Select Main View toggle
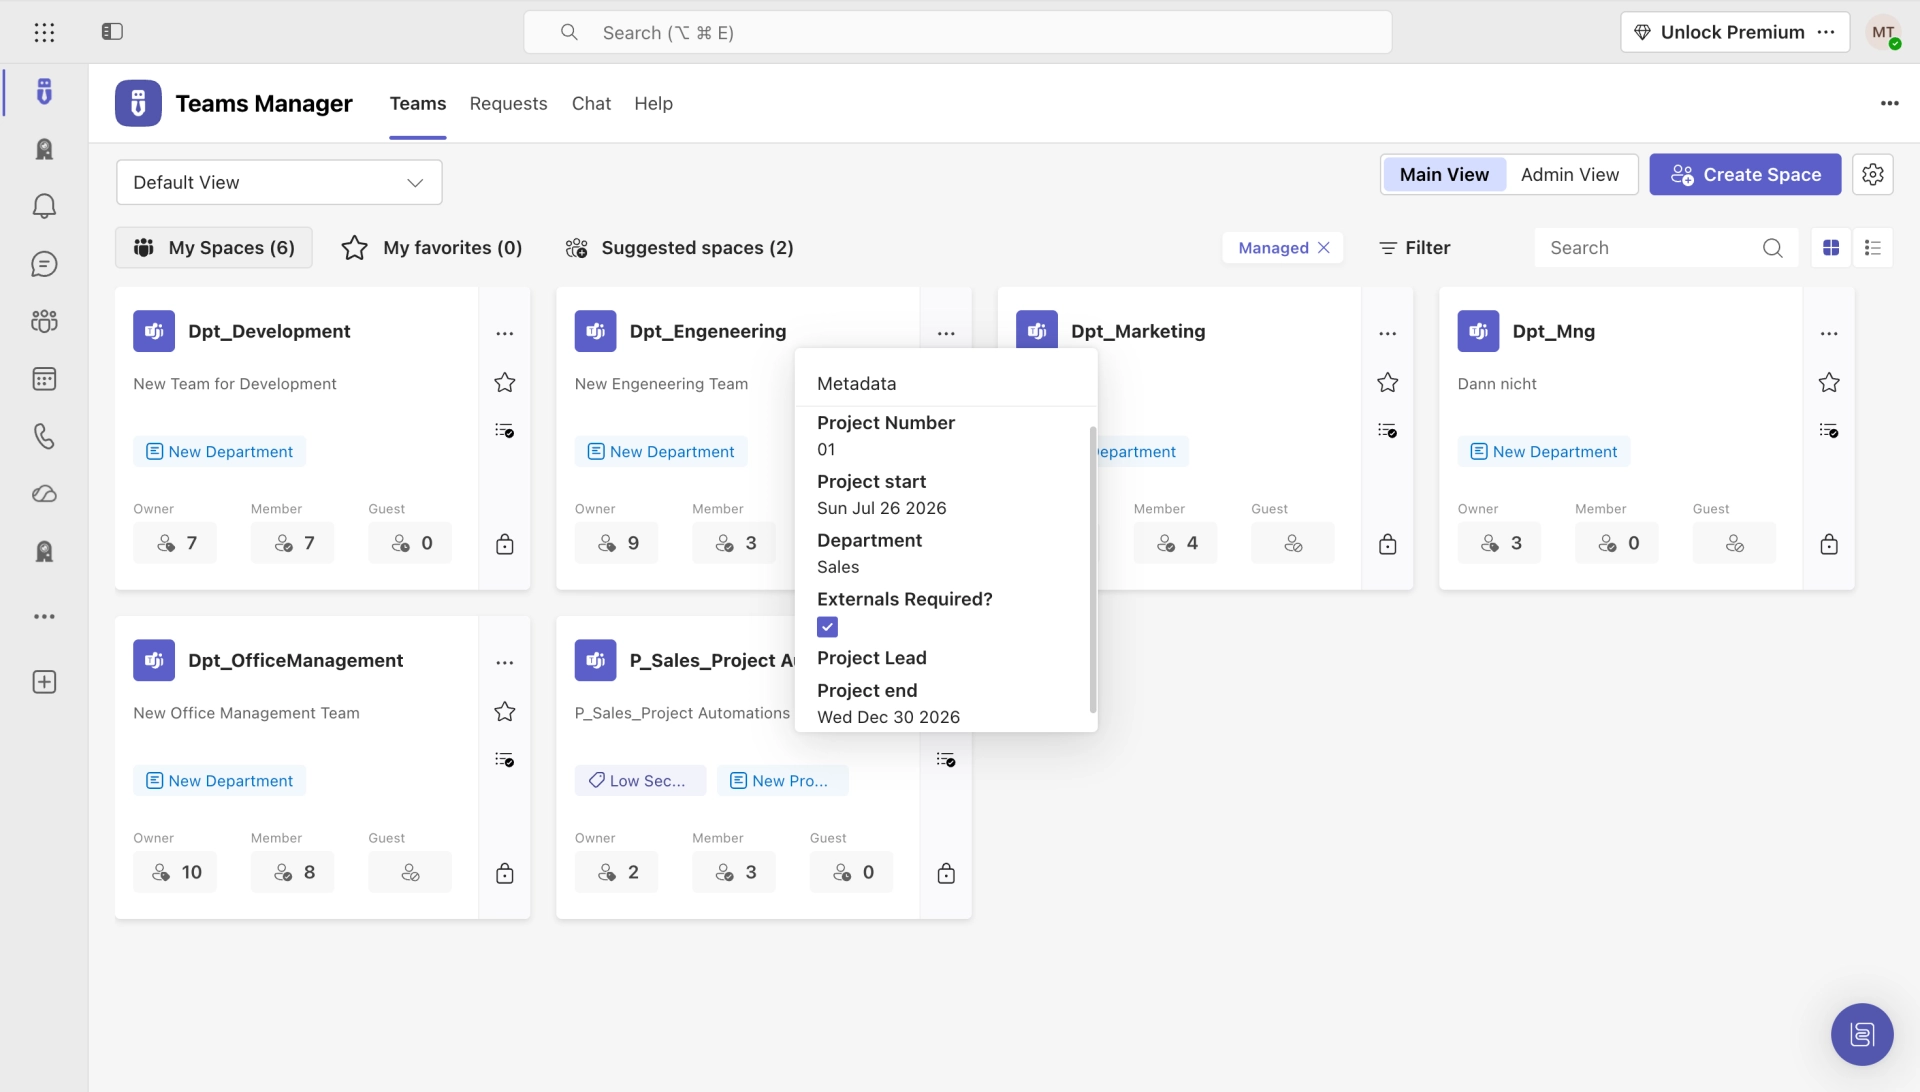Image resolution: width=1920 pixels, height=1092 pixels. [1444, 174]
